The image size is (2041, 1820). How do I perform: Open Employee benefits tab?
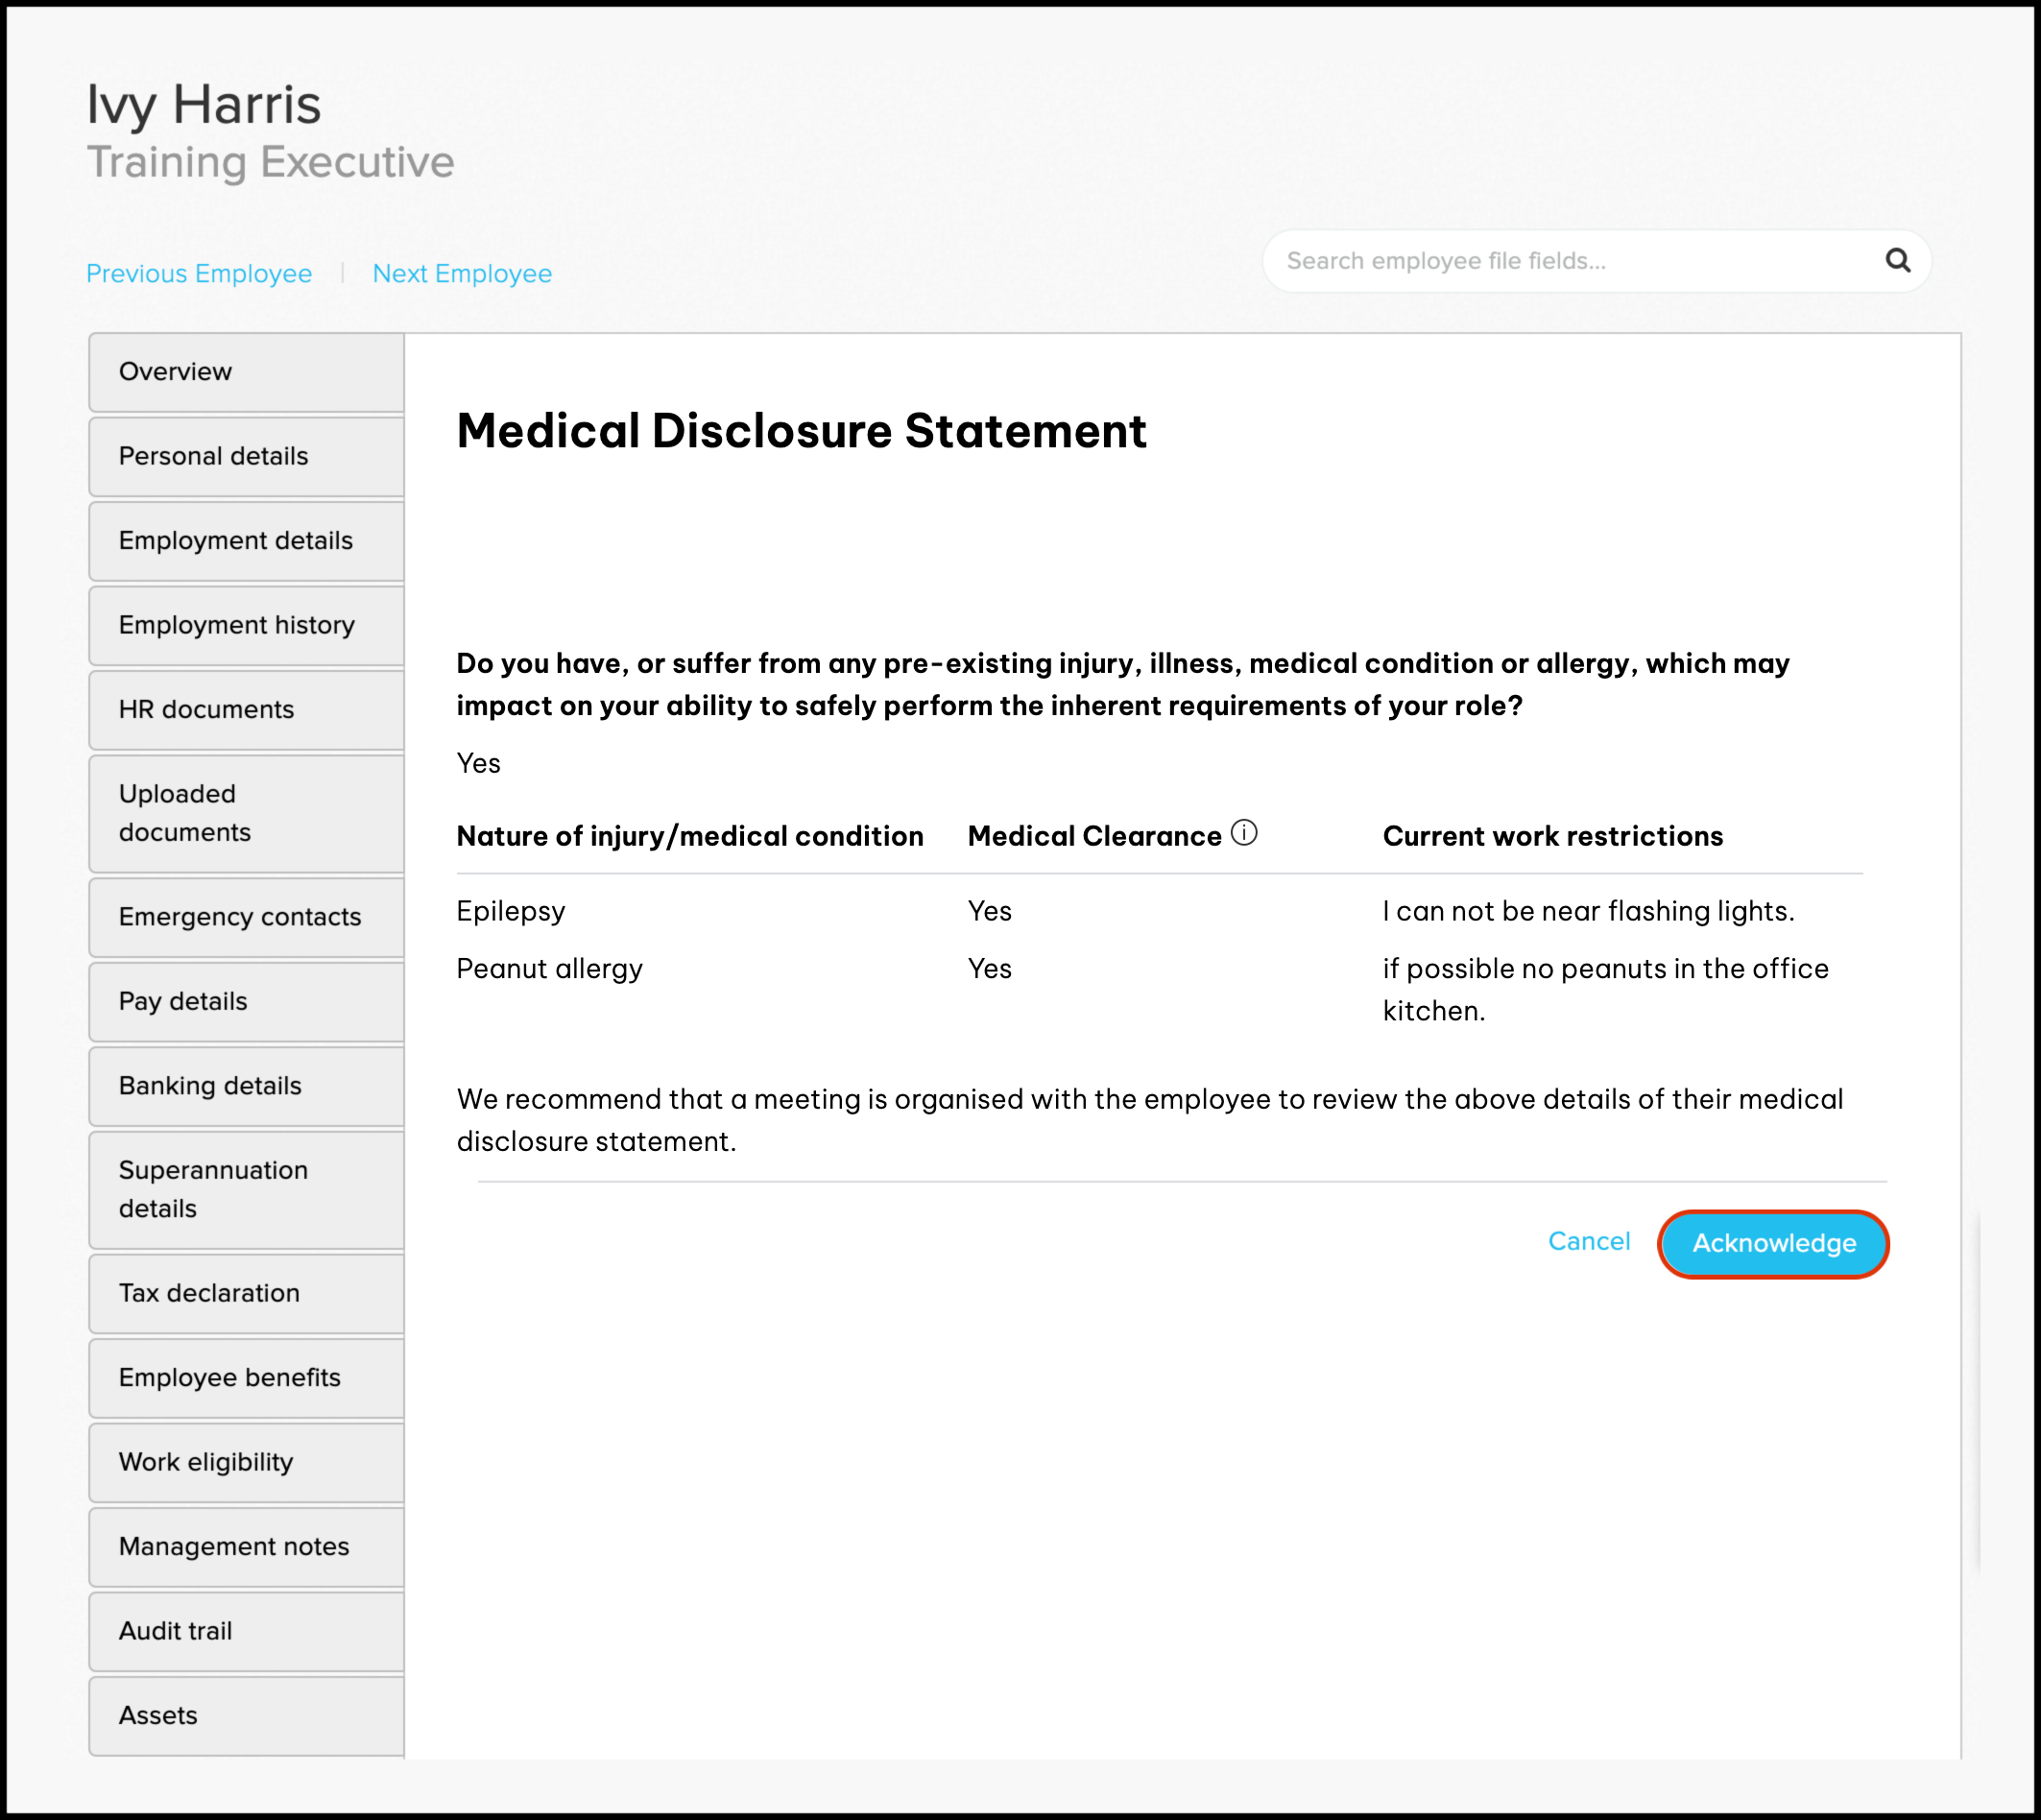247,1378
